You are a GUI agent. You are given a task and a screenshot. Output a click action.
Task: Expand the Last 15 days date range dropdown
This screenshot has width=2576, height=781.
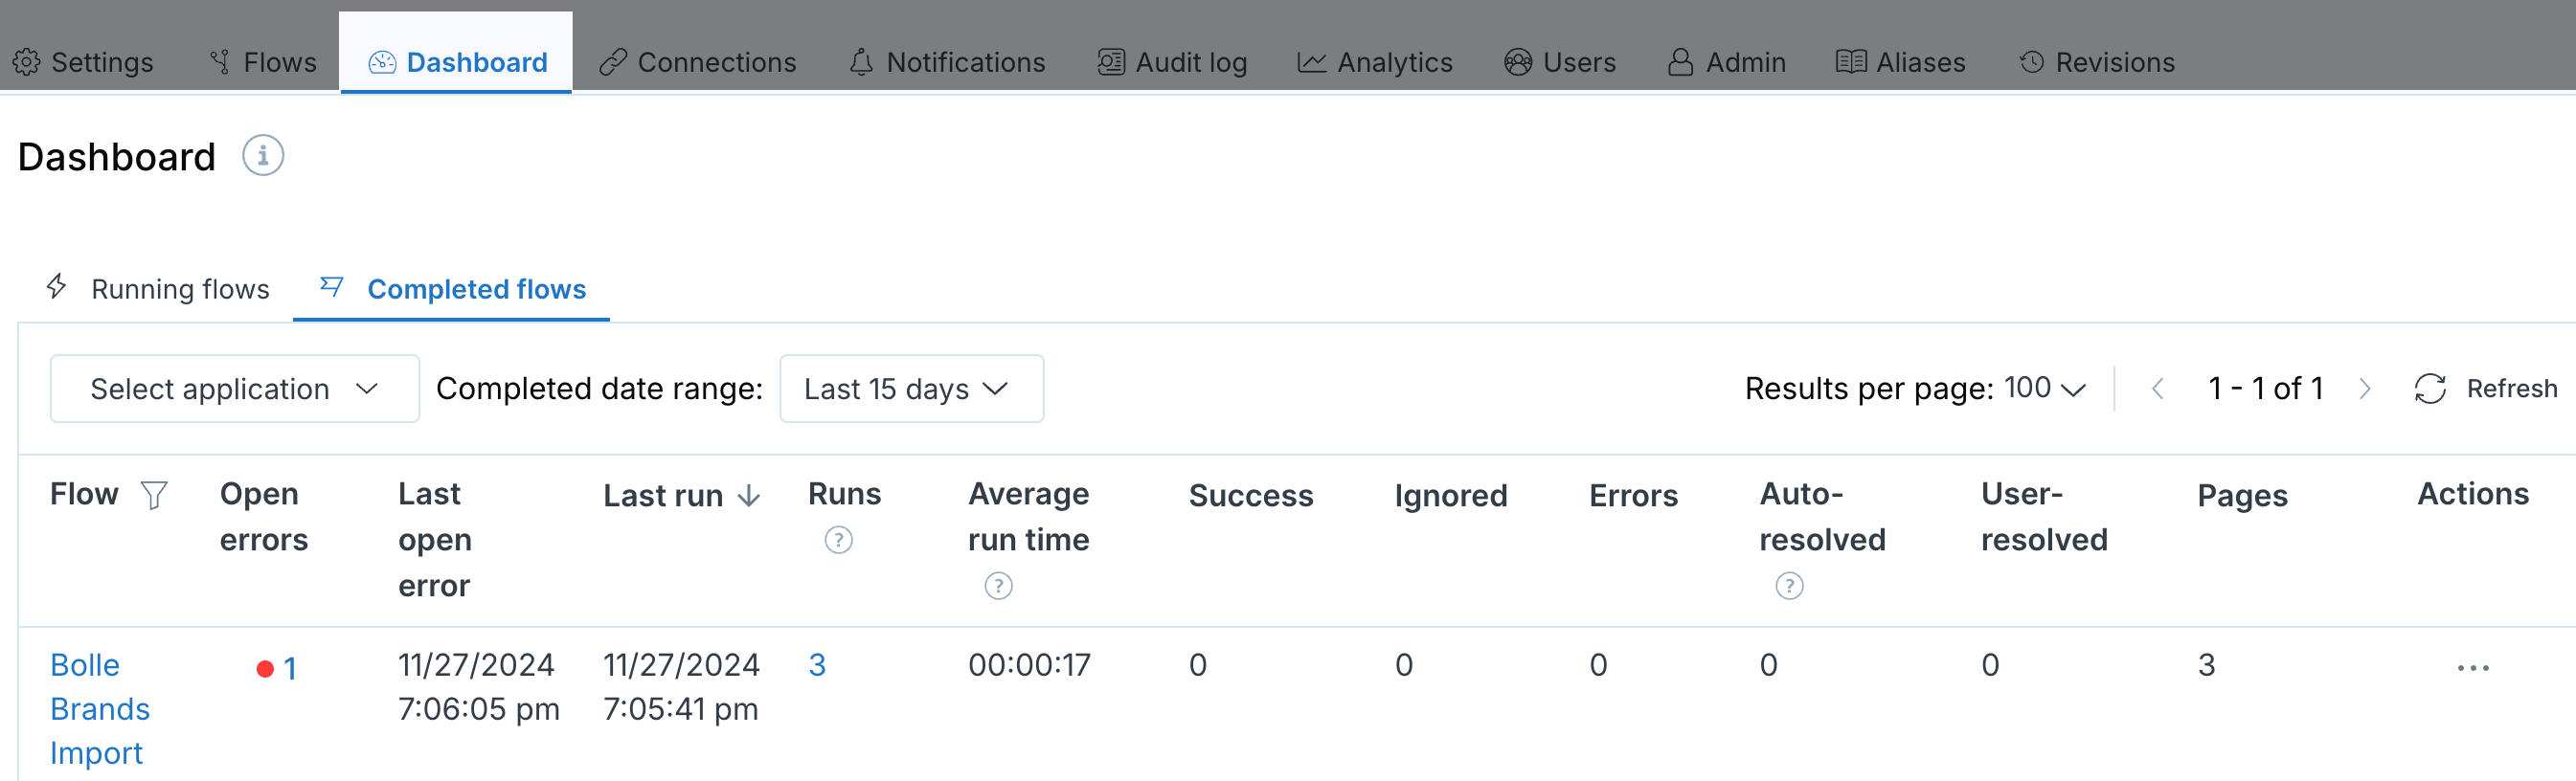pyautogui.click(x=911, y=389)
